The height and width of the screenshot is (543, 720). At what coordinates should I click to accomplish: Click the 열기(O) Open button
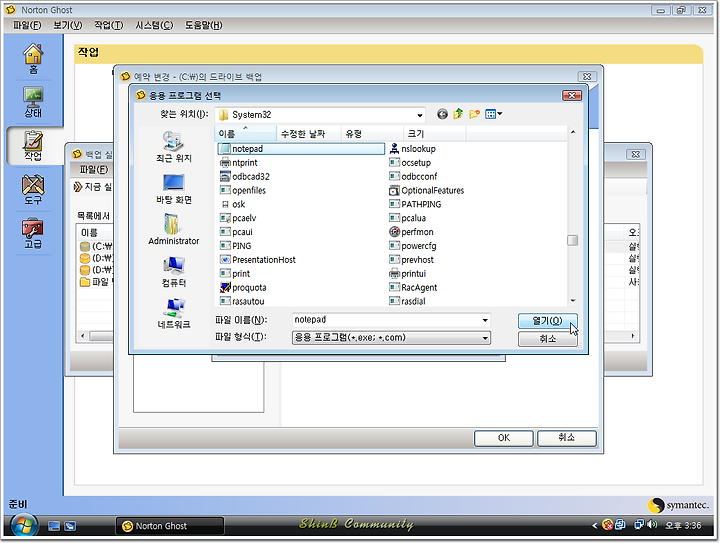click(x=547, y=321)
